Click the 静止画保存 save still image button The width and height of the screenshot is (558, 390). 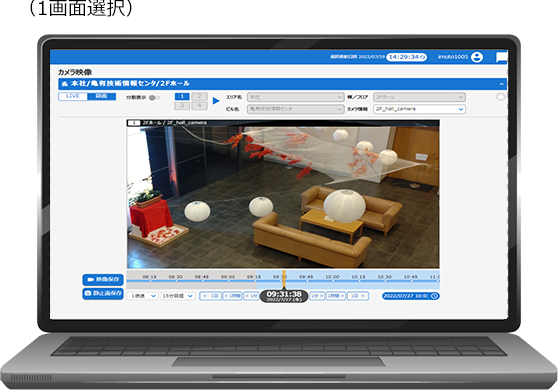pyautogui.click(x=103, y=294)
